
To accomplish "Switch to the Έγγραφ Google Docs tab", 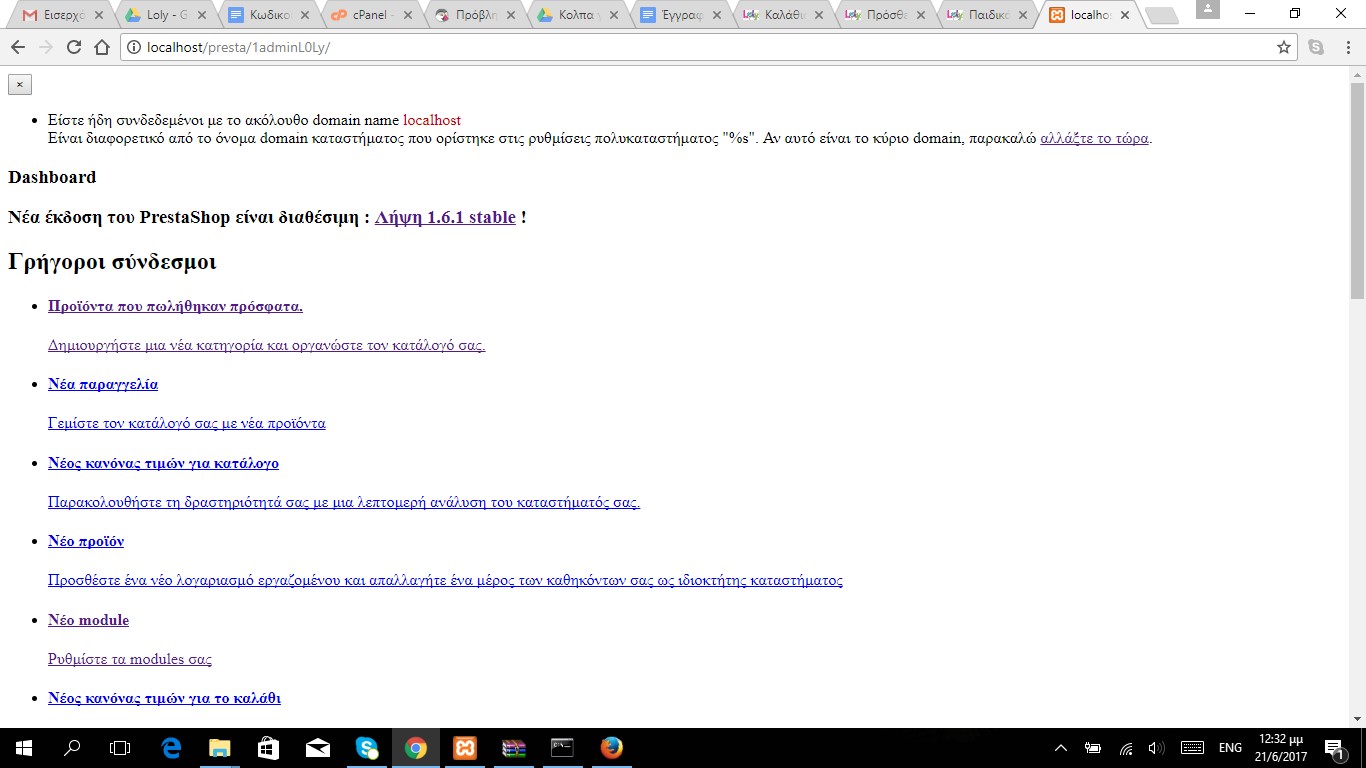I will click(678, 15).
